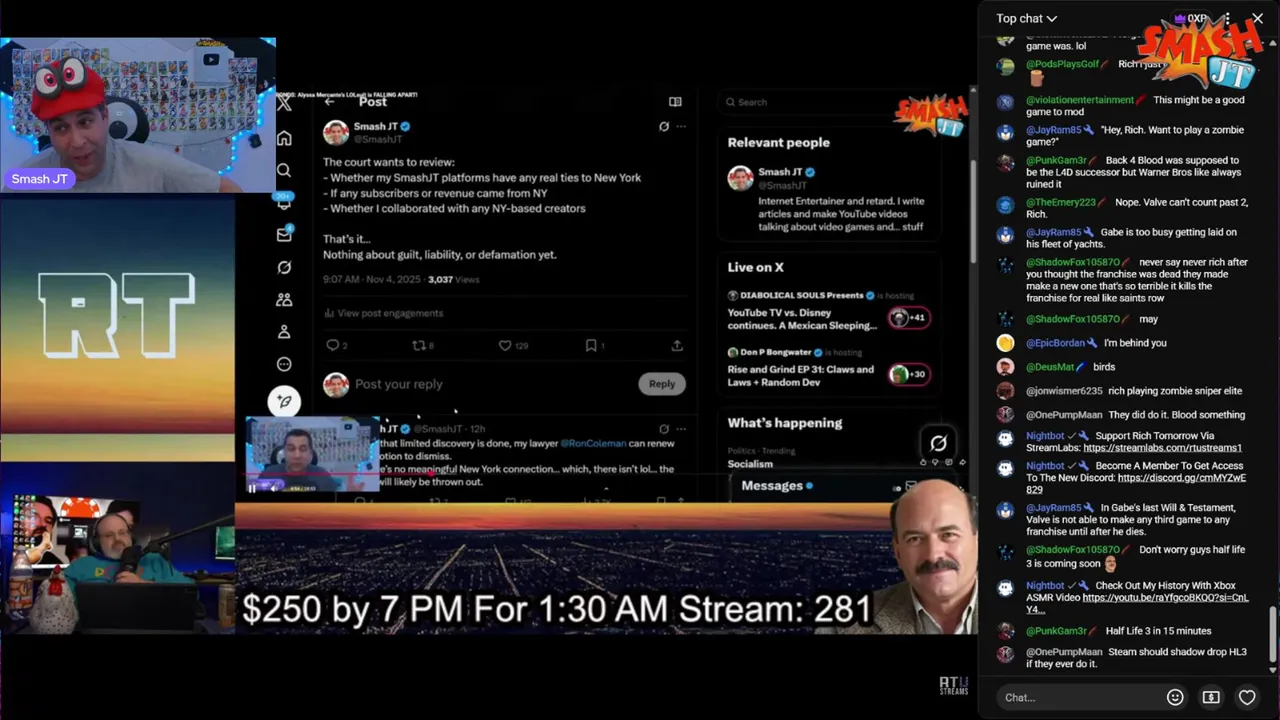Open the +30 listeners badge
This screenshot has height=720, width=1280.
909,375
